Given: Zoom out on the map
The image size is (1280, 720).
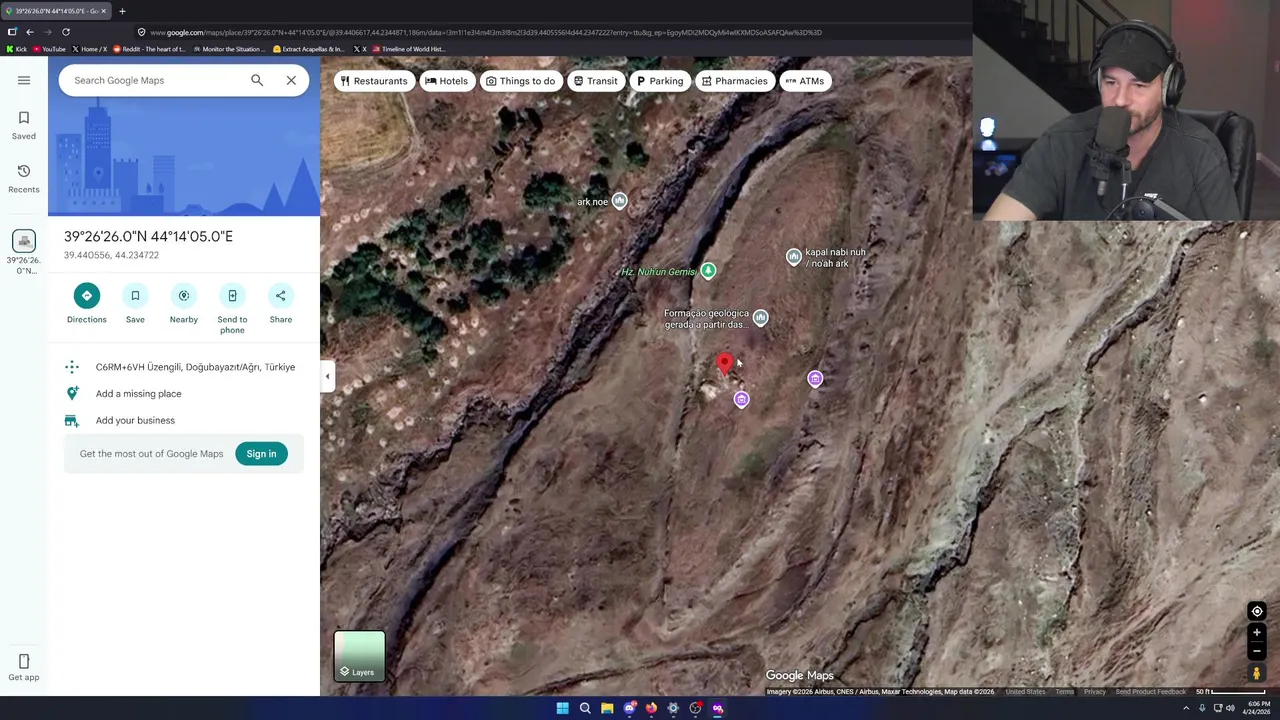Looking at the screenshot, I should point(1257,651).
